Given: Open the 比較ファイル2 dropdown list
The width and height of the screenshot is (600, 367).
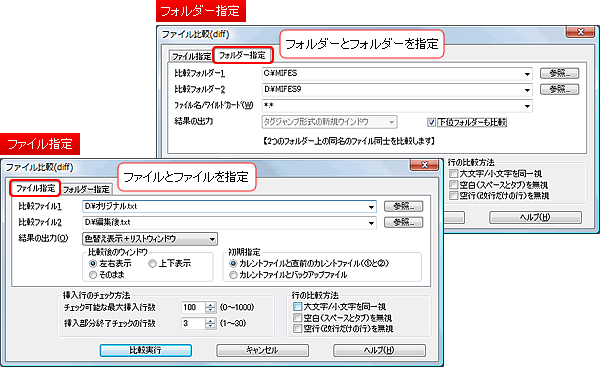Looking at the screenshot, I should pyautogui.click(x=371, y=223).
